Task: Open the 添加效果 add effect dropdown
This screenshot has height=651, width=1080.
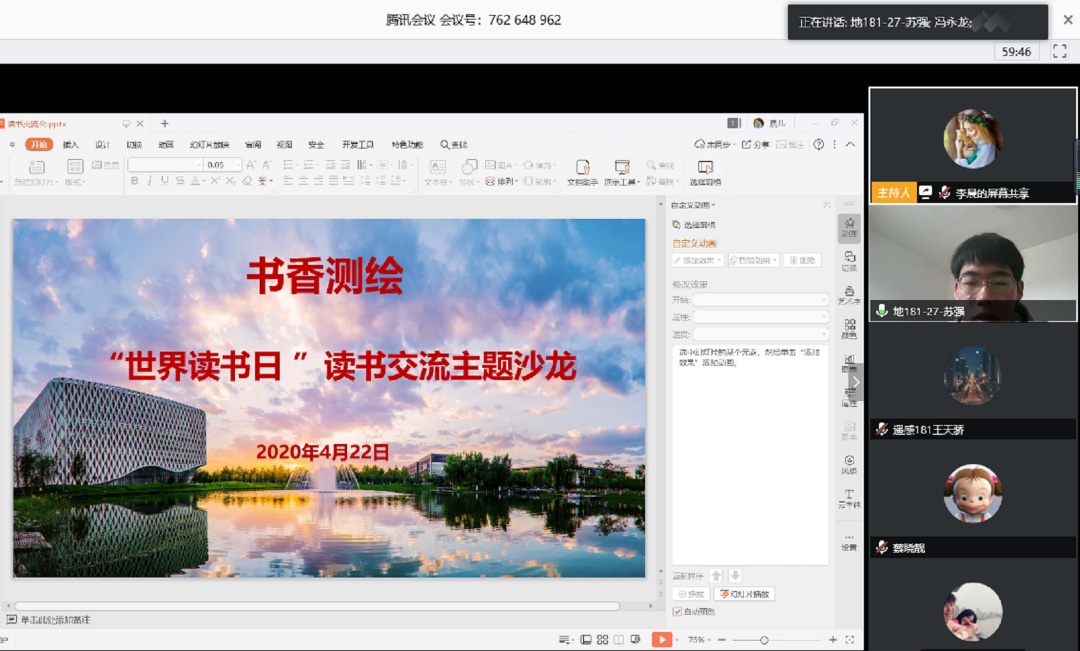Action: [697, 260]
